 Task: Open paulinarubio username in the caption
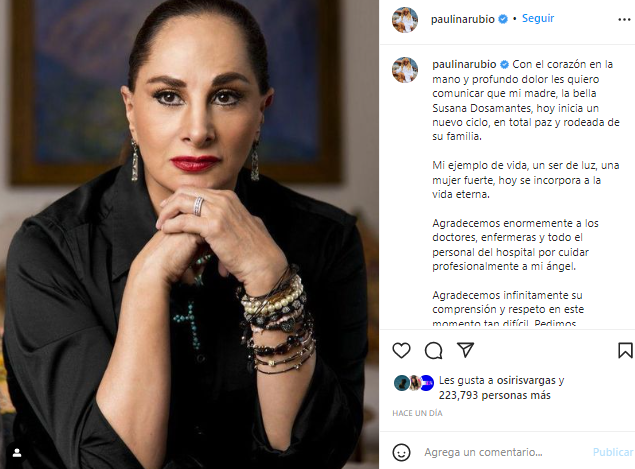pyautogui.click(x=464, y=64)
